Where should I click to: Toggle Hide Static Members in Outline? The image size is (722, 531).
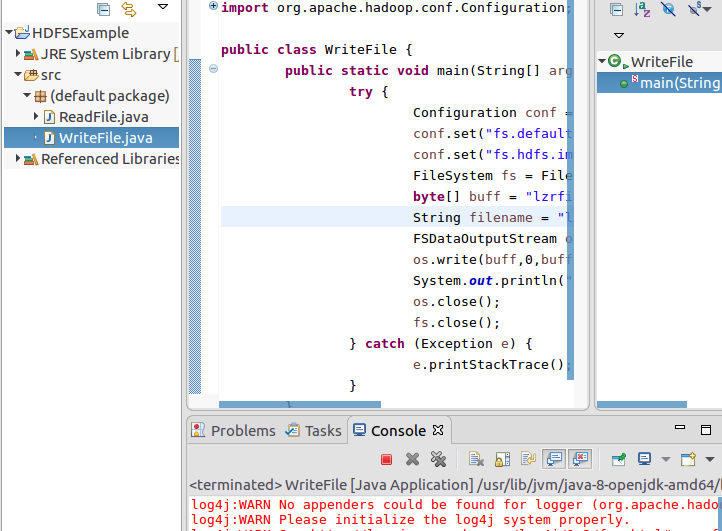pos(695,9)
